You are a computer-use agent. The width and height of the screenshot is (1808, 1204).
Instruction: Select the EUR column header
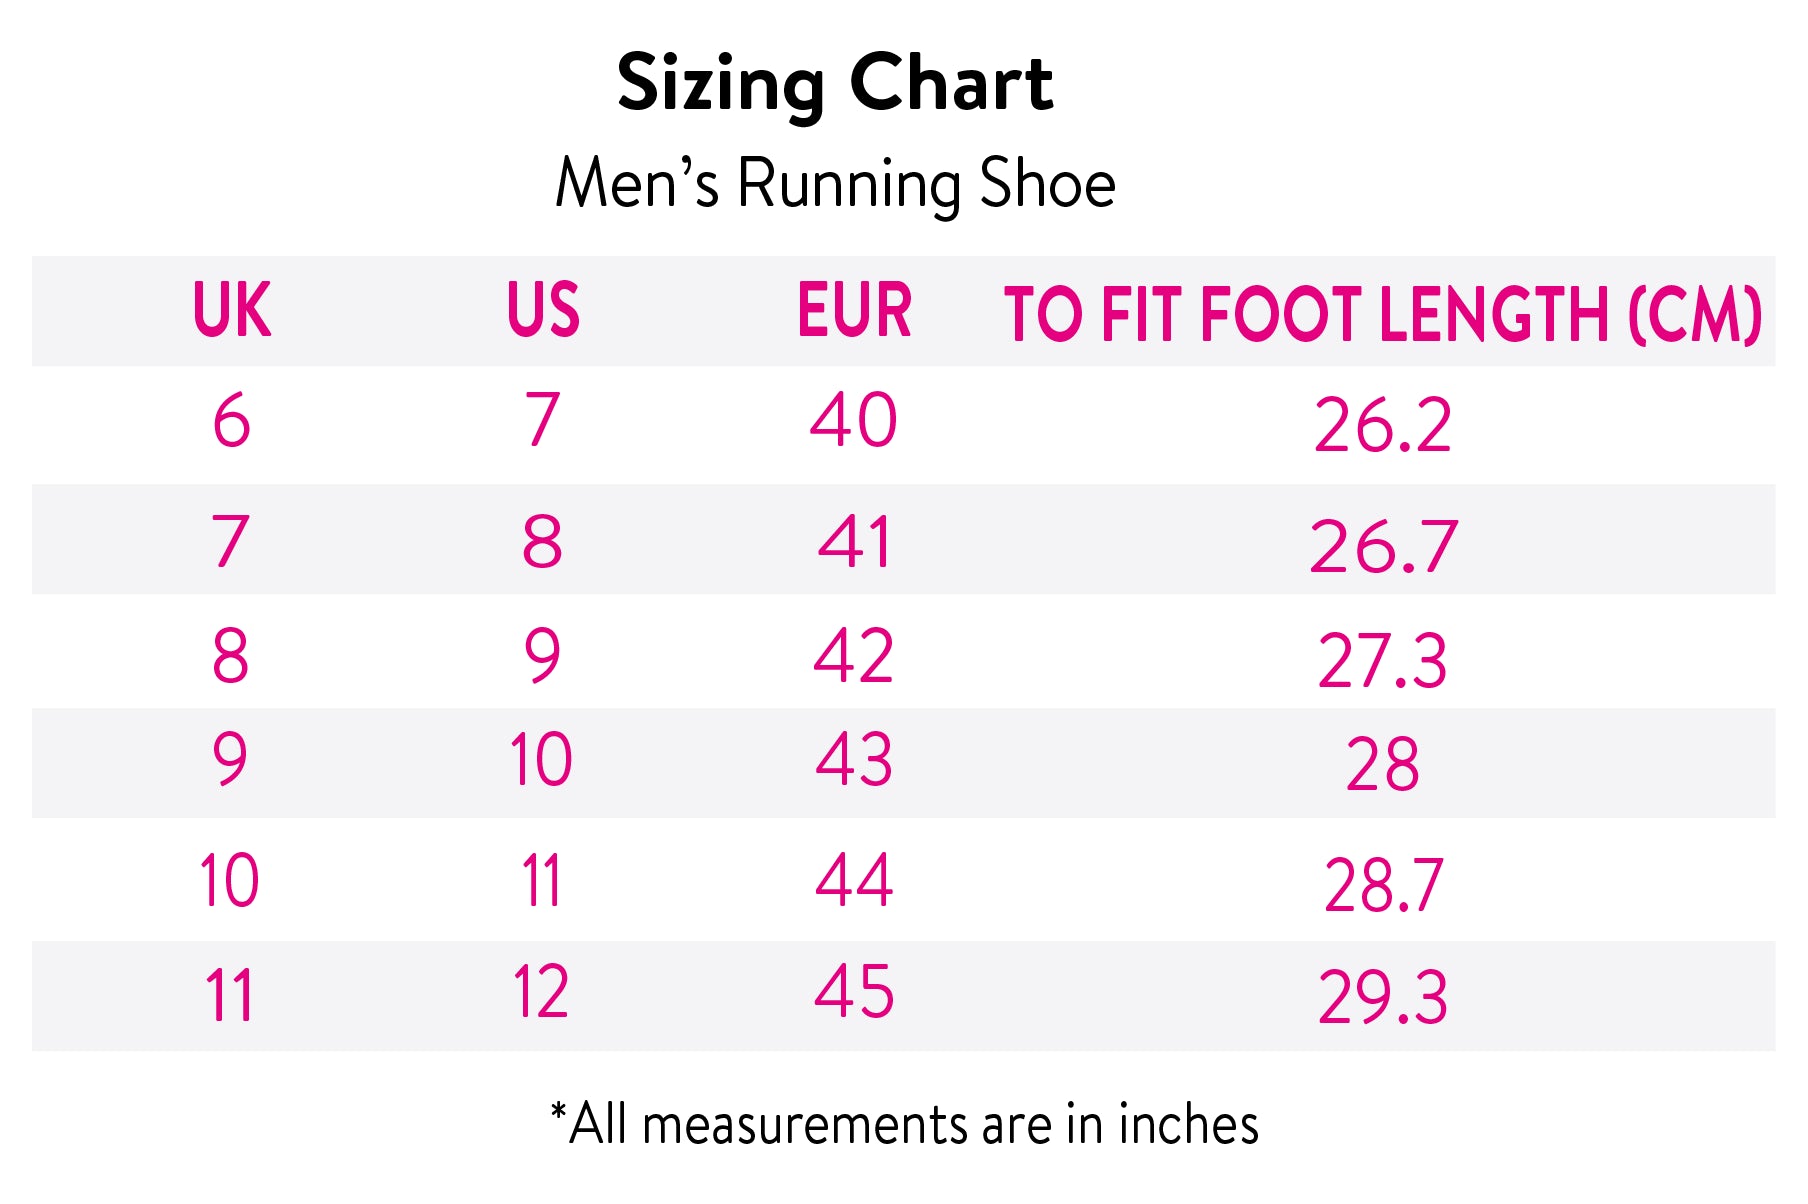(x=854, y=311)
